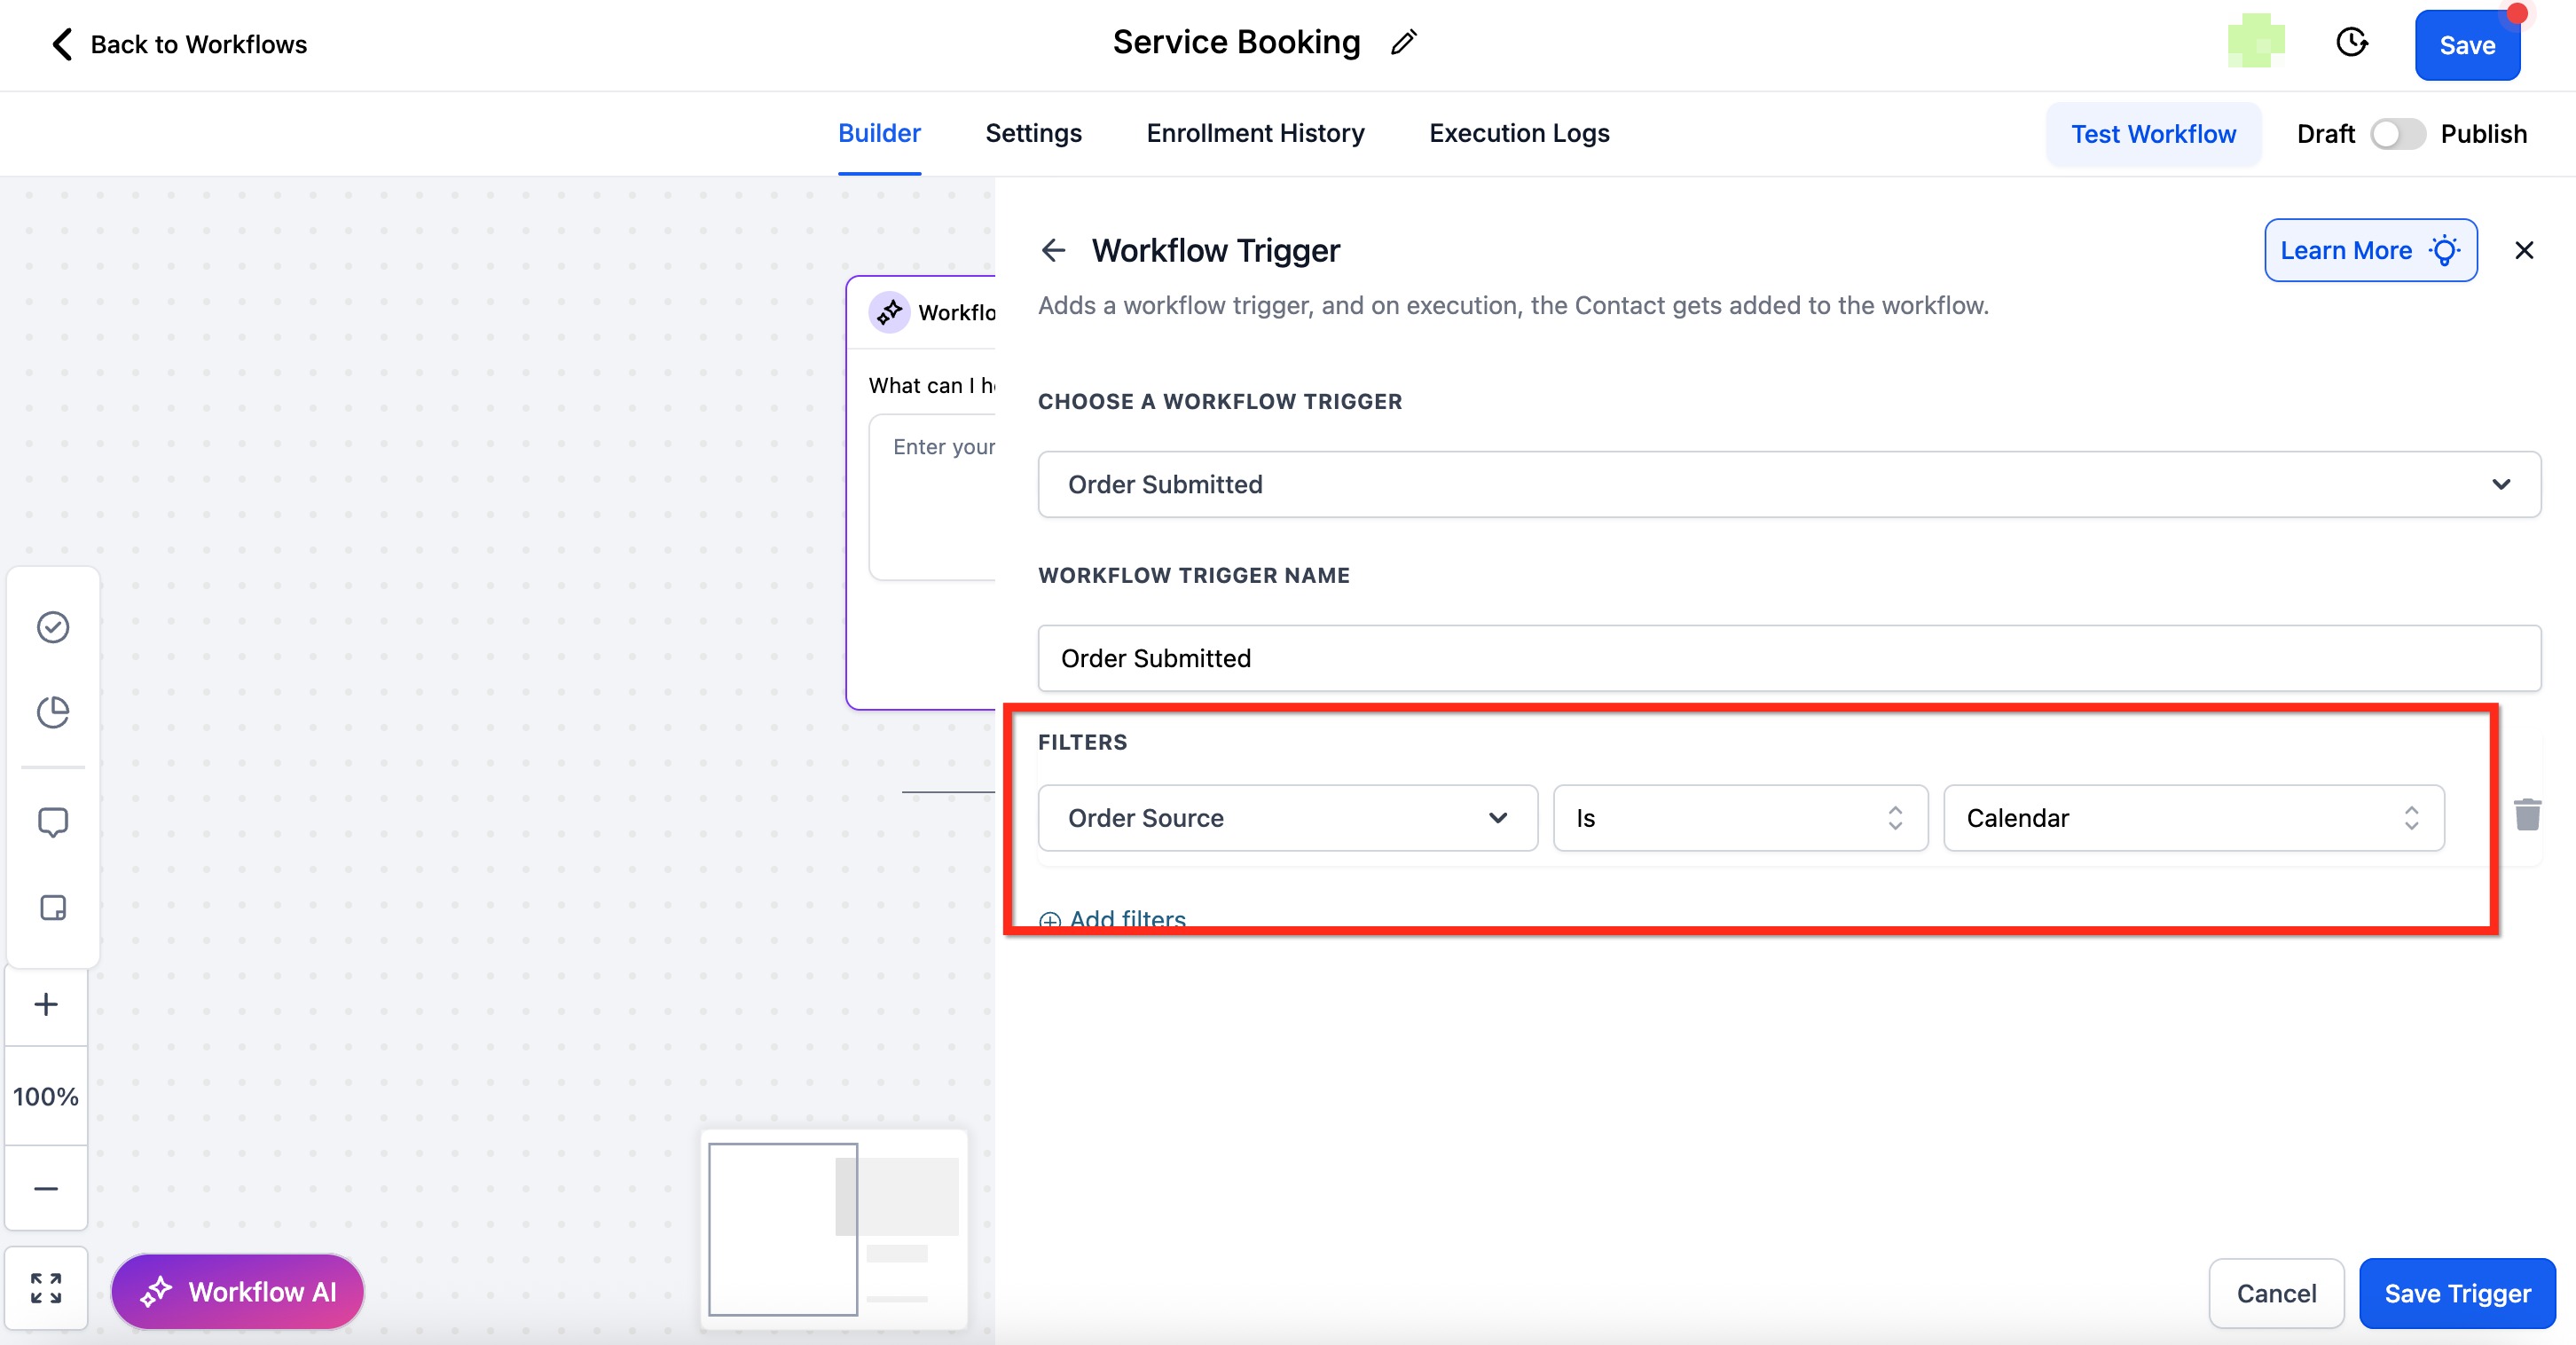
Task: Zoom out on the canvas with minus
Action: (x=46, y=1188)
